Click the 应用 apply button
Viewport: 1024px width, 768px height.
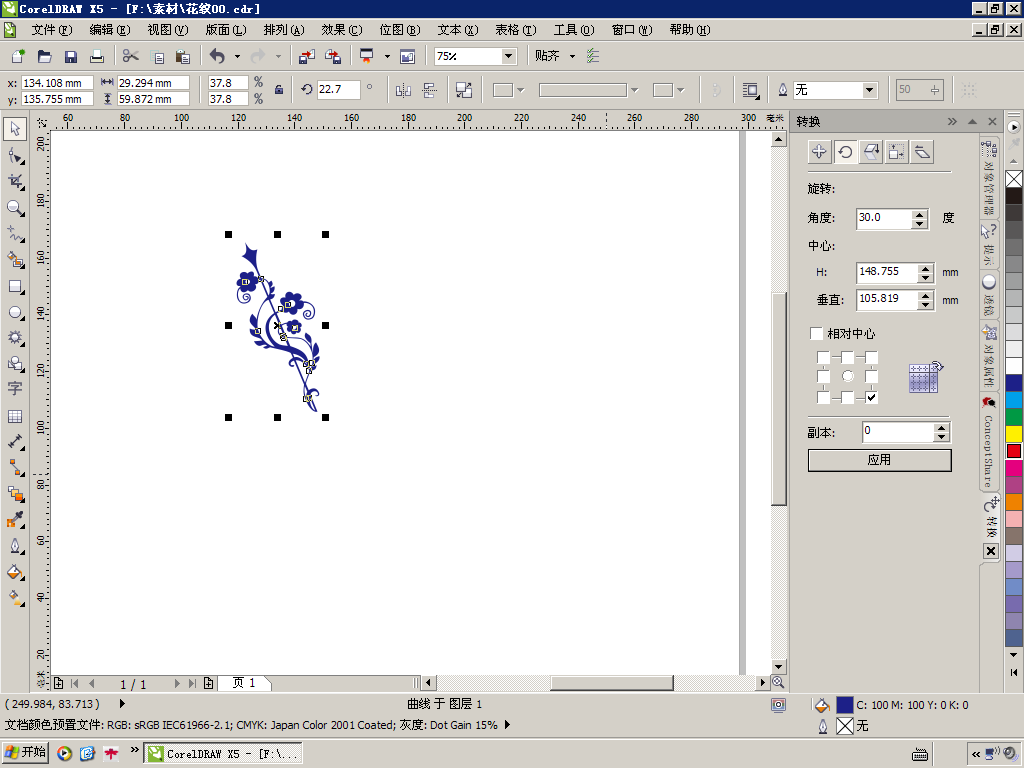880,460
